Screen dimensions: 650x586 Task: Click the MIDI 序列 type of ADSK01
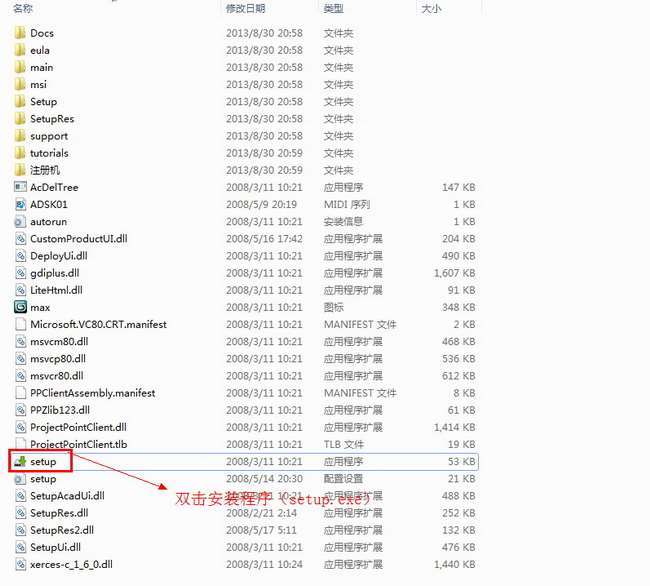coord(347,204)
